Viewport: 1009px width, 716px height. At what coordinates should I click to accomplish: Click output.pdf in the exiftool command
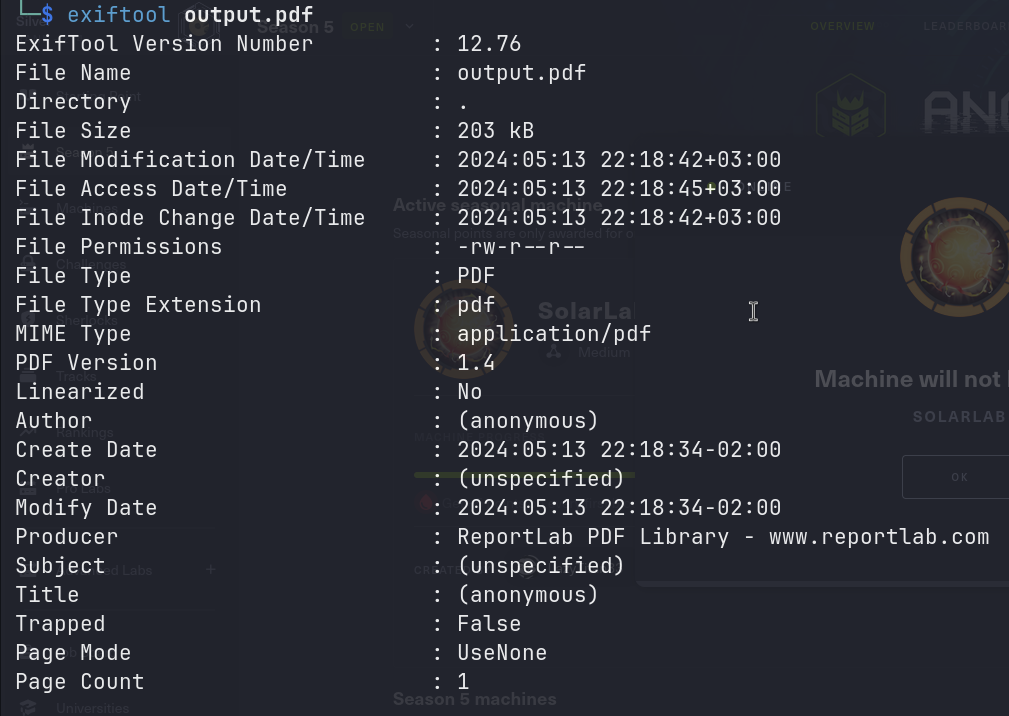point(249,15)
